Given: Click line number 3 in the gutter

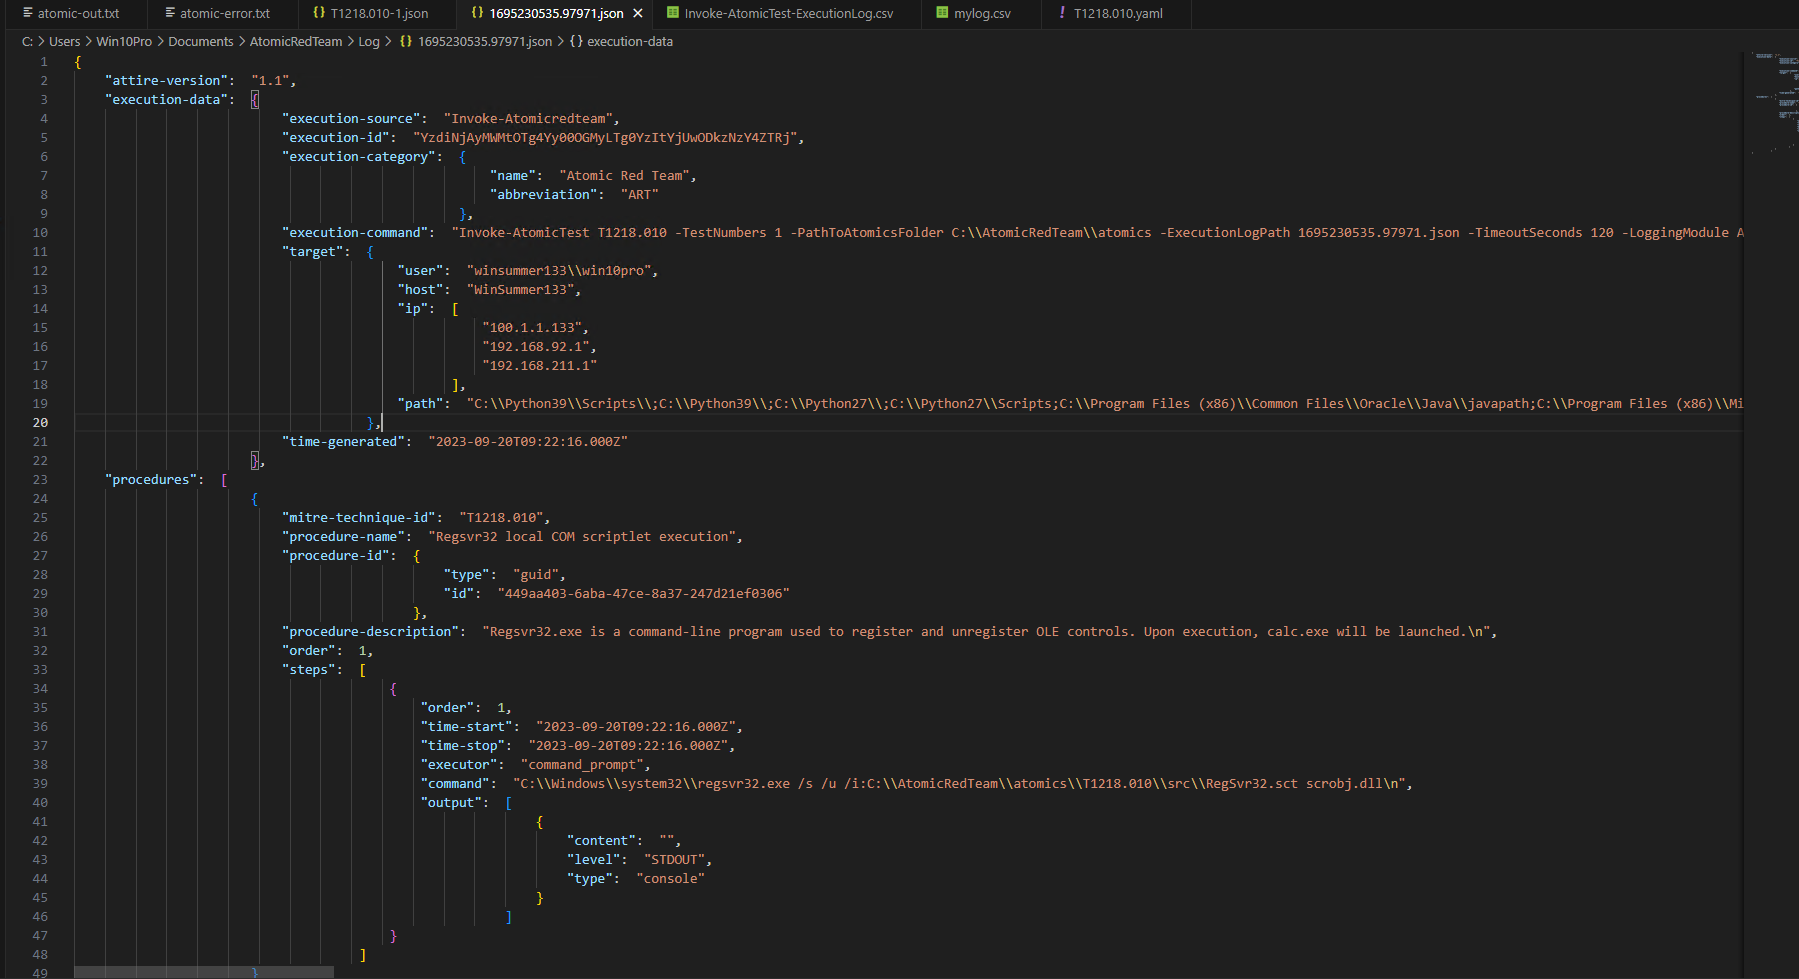Looking at the screenshot, I should tap(44, 99).
